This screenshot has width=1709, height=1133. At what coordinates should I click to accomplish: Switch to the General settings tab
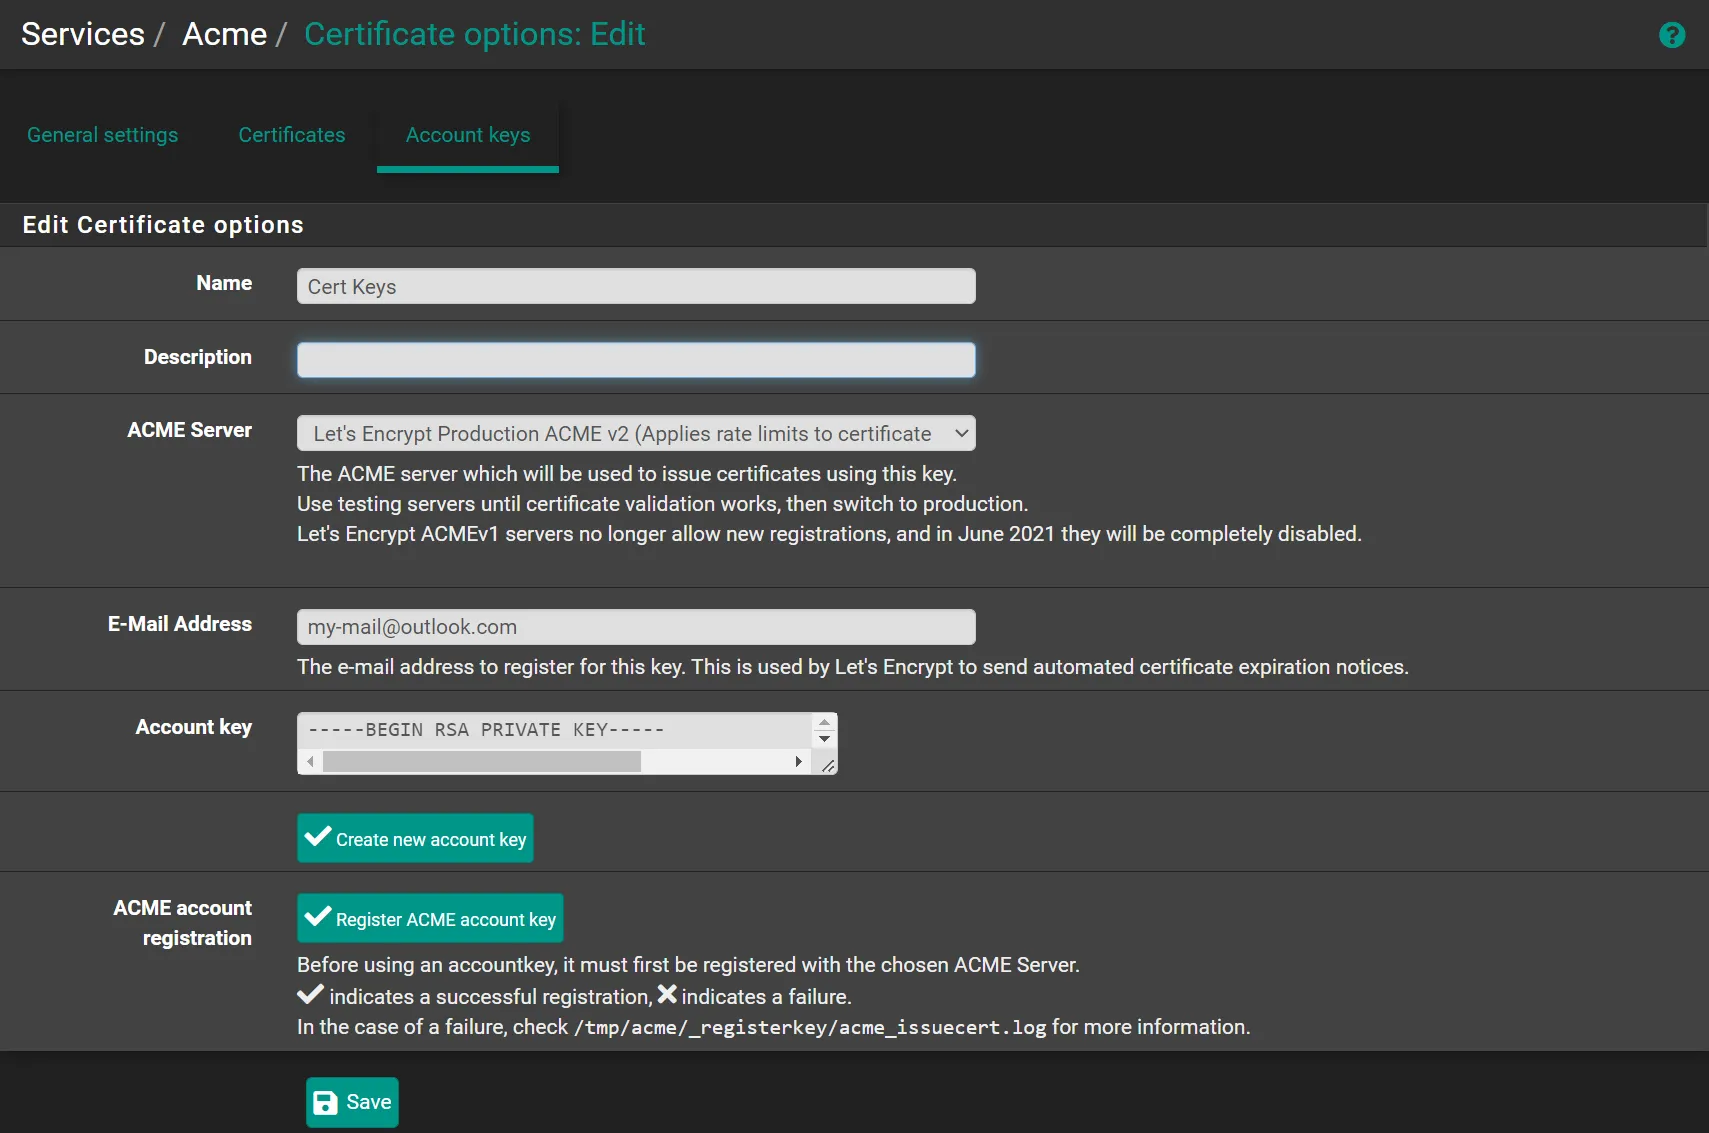103,135
